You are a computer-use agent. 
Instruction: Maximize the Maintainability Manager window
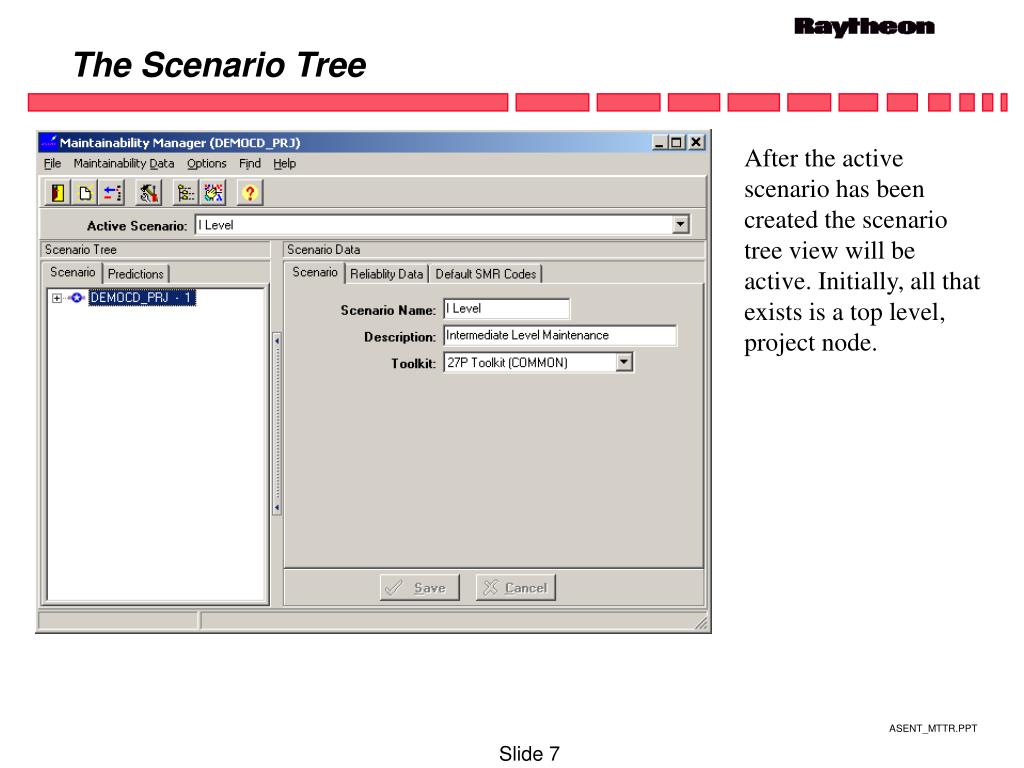click(x=676, y=142)
